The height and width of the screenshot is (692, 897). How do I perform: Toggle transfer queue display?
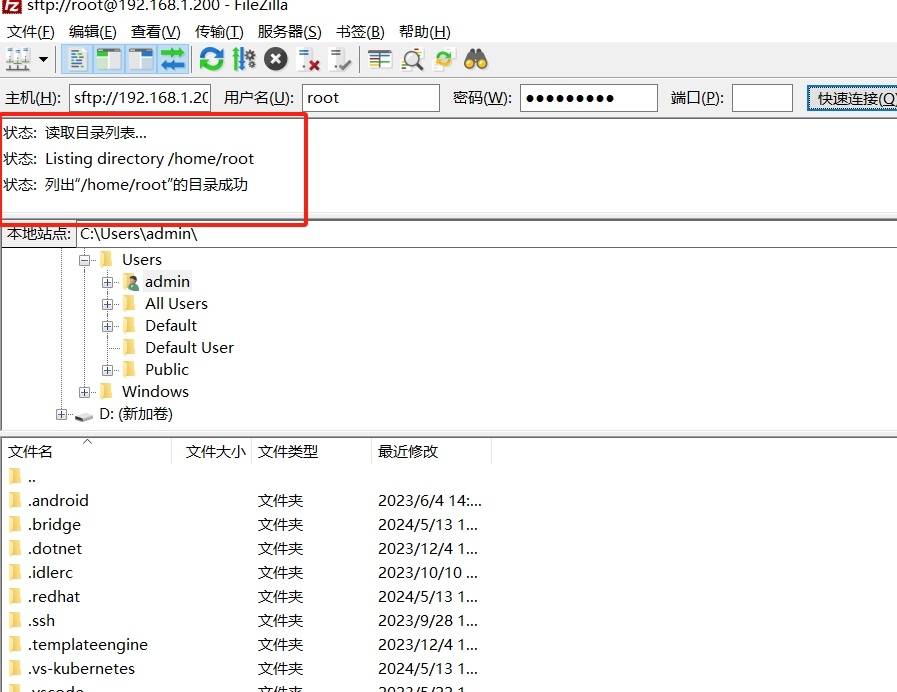173,60
